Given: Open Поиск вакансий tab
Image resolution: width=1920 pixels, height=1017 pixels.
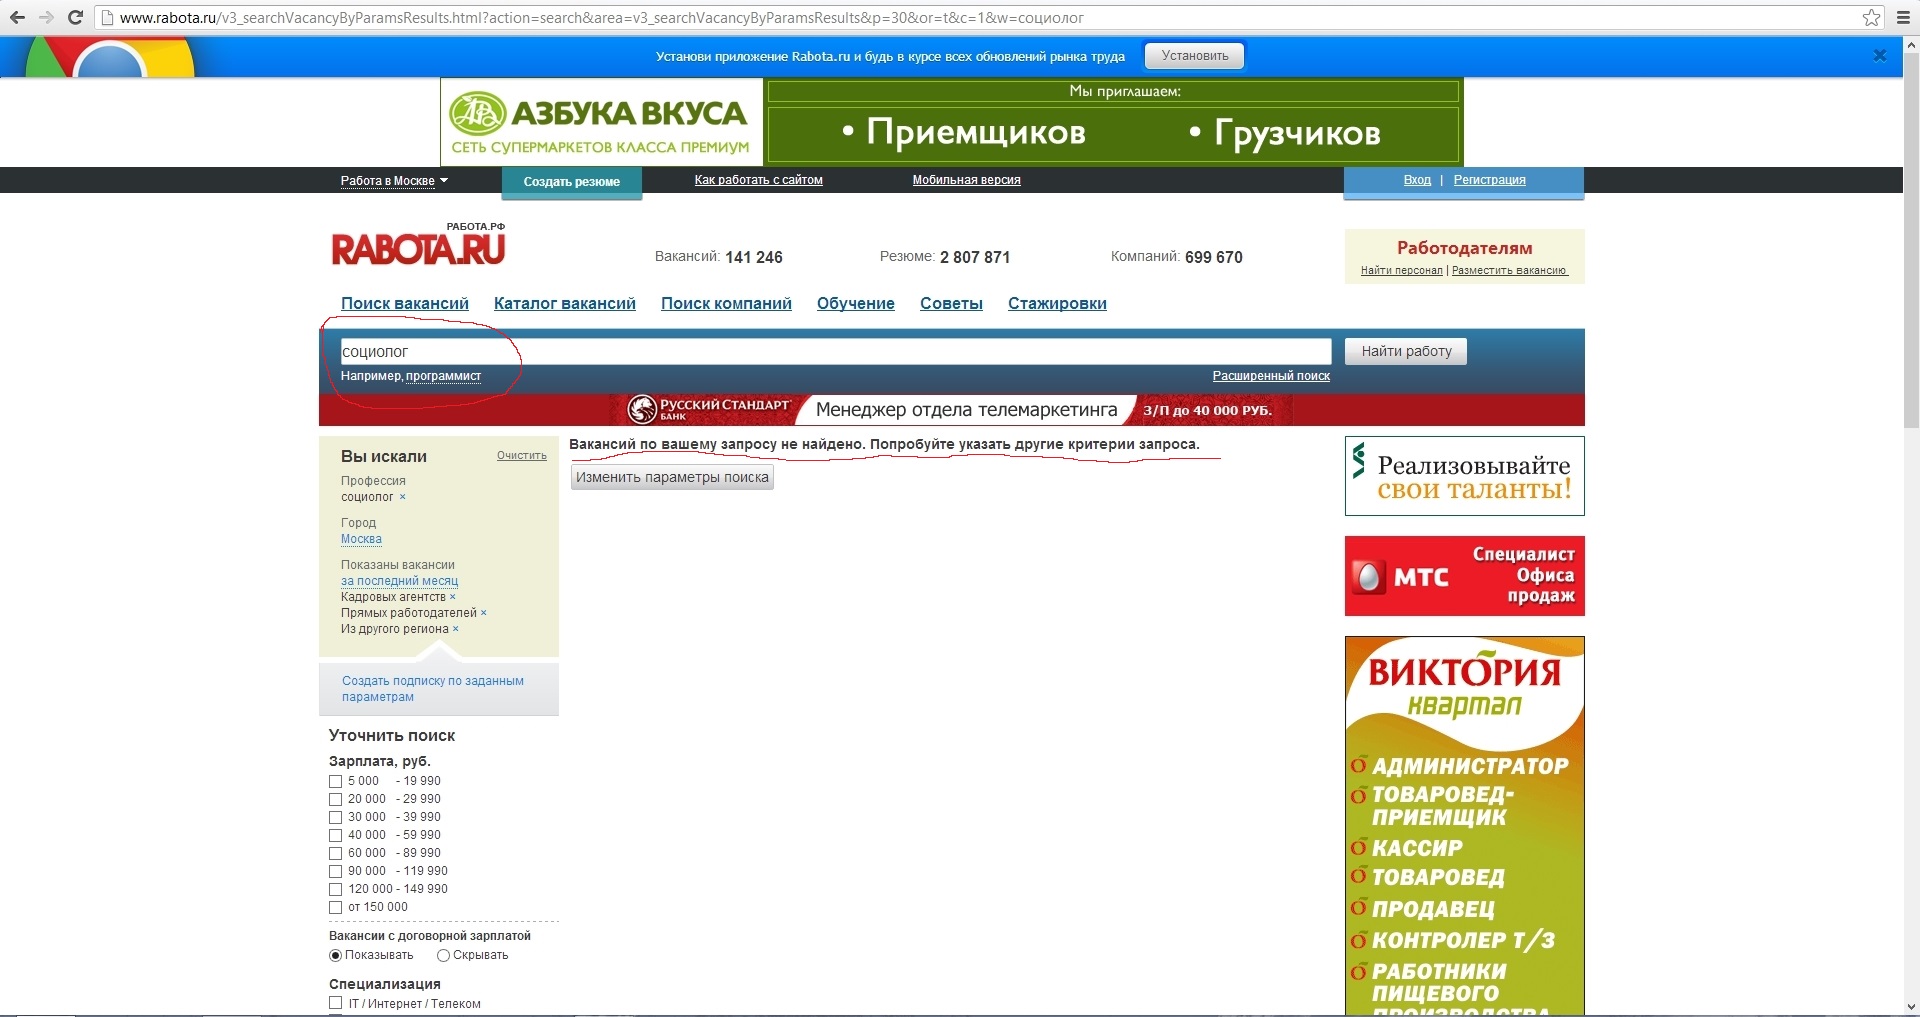Looking at the screenshot, I should [x=405, y=304].
